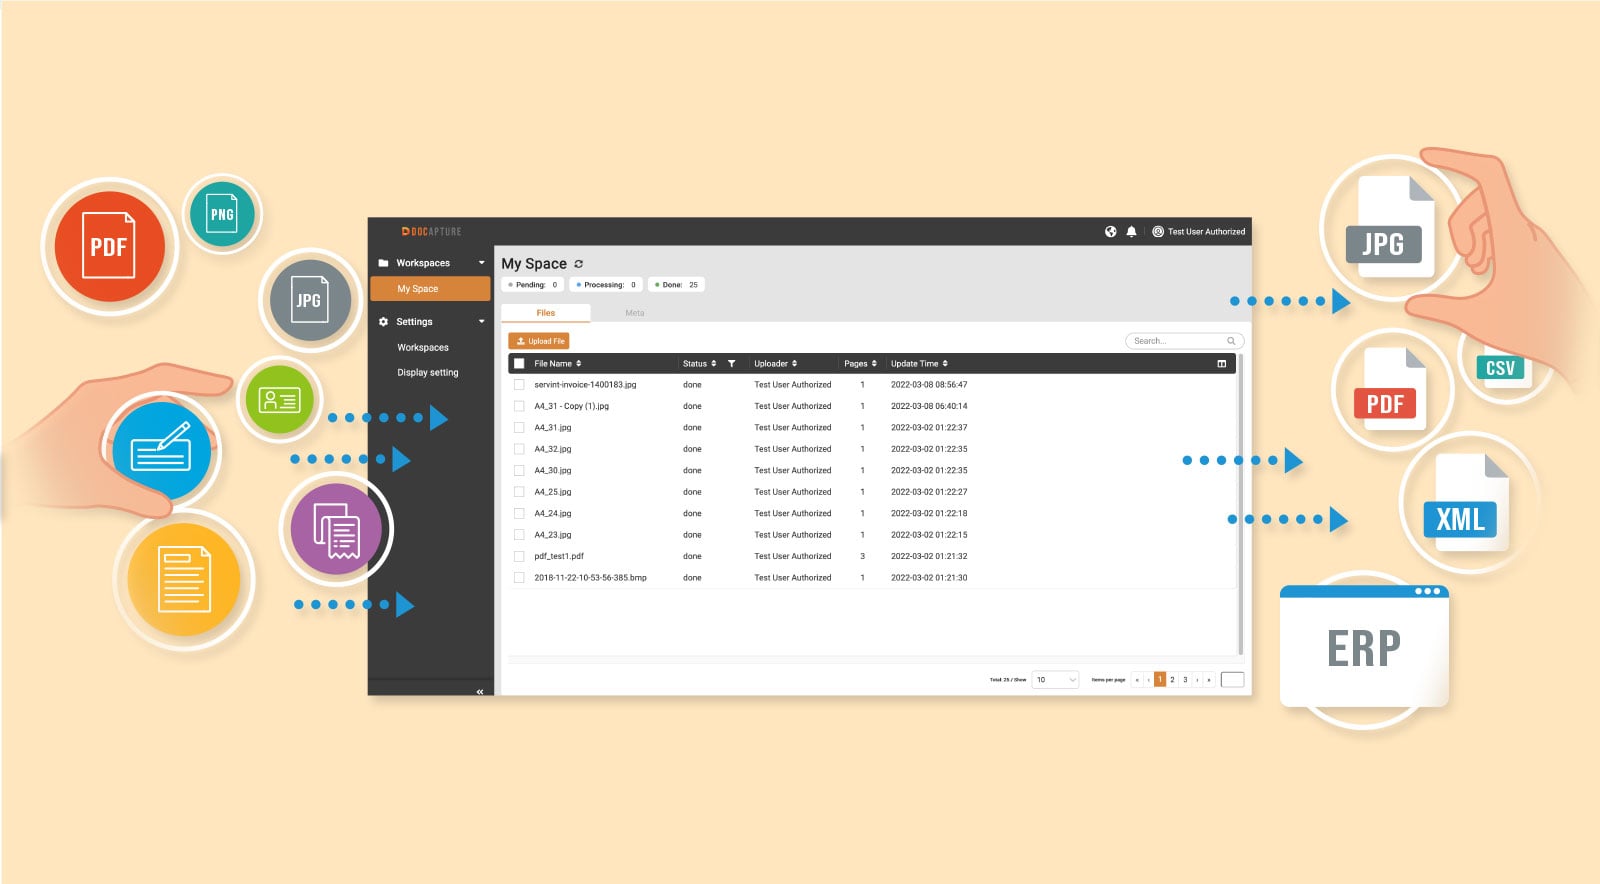Click the ERP window graphic
1600x884 pixels.
pos(1364,646)
